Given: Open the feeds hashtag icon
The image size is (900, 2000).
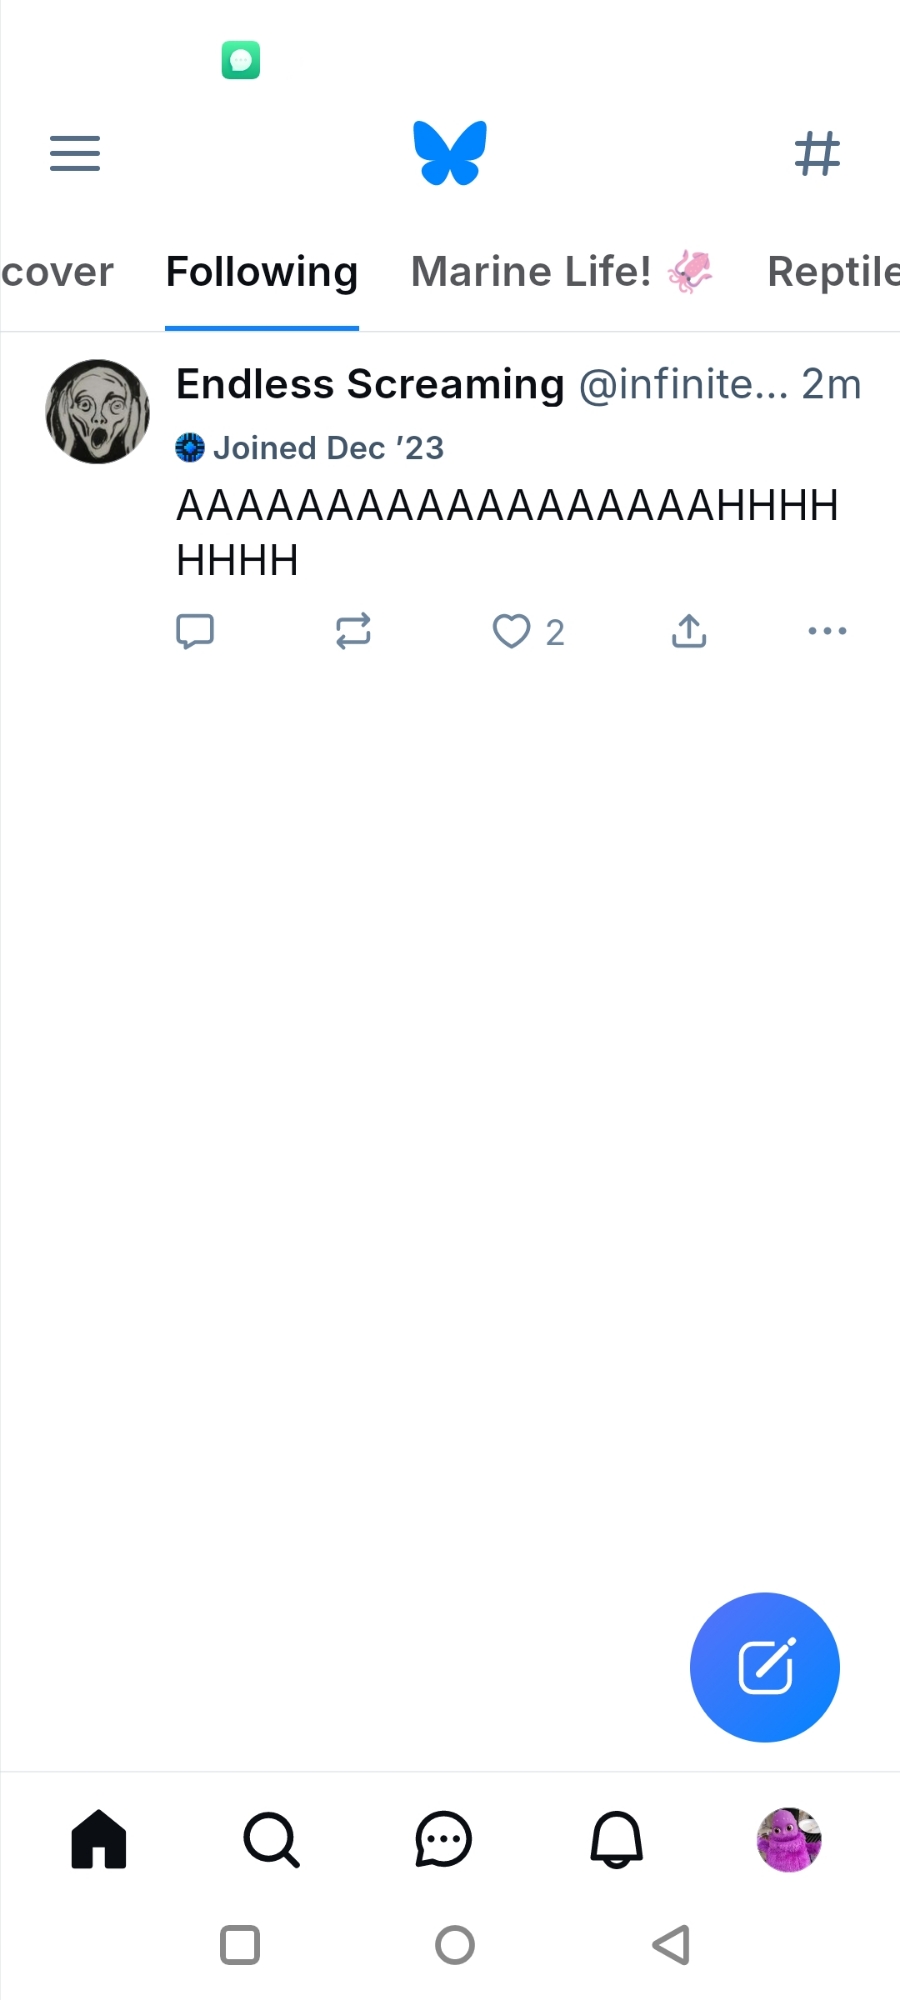Looking at the screenshot, I should [817, 153].
